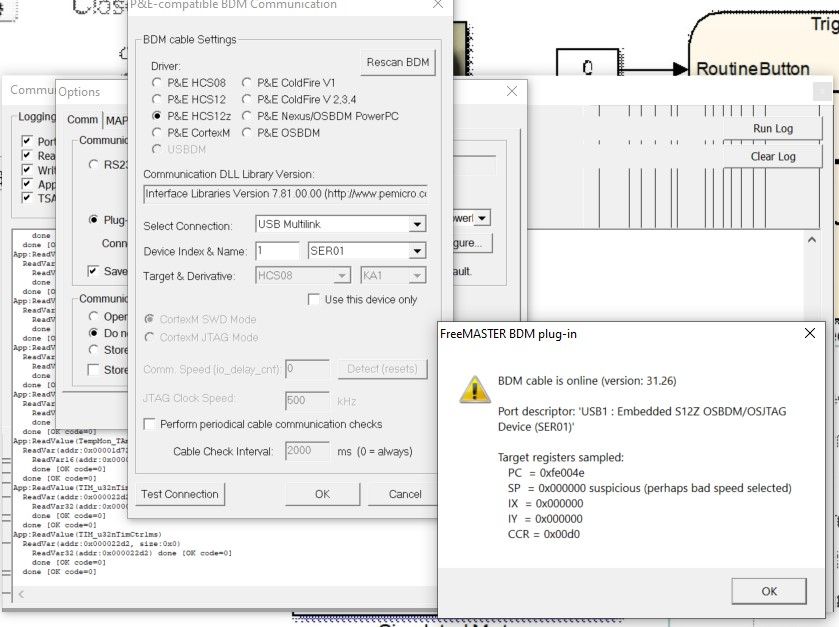The image size is (839, 627).
Task: Close the FreeMASTER BDM plug-in message box
Action: (x=810, y=333)
